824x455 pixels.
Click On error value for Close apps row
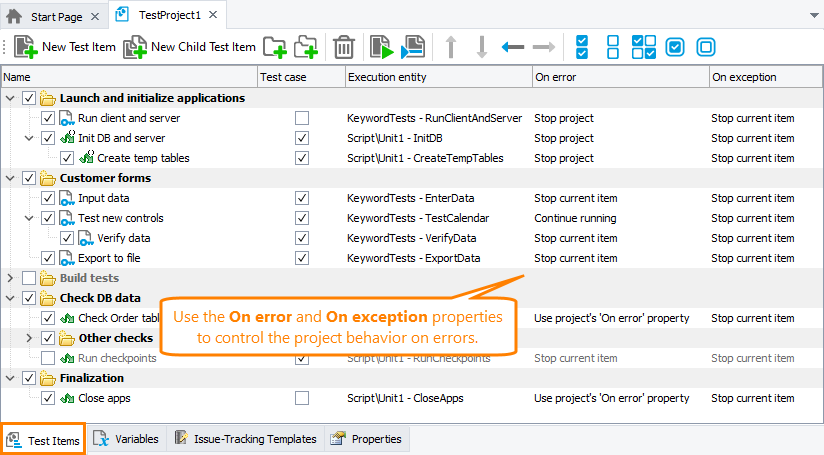pyautogui.click(x=612, y=398)
